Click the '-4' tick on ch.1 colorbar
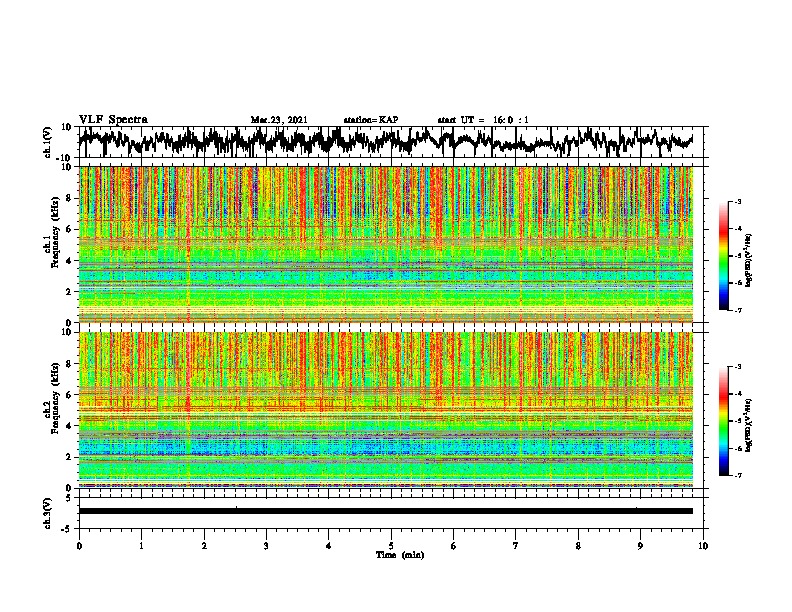Image resolution: width=792 pixels, height=612 pixels. click(x=737, y=229)
